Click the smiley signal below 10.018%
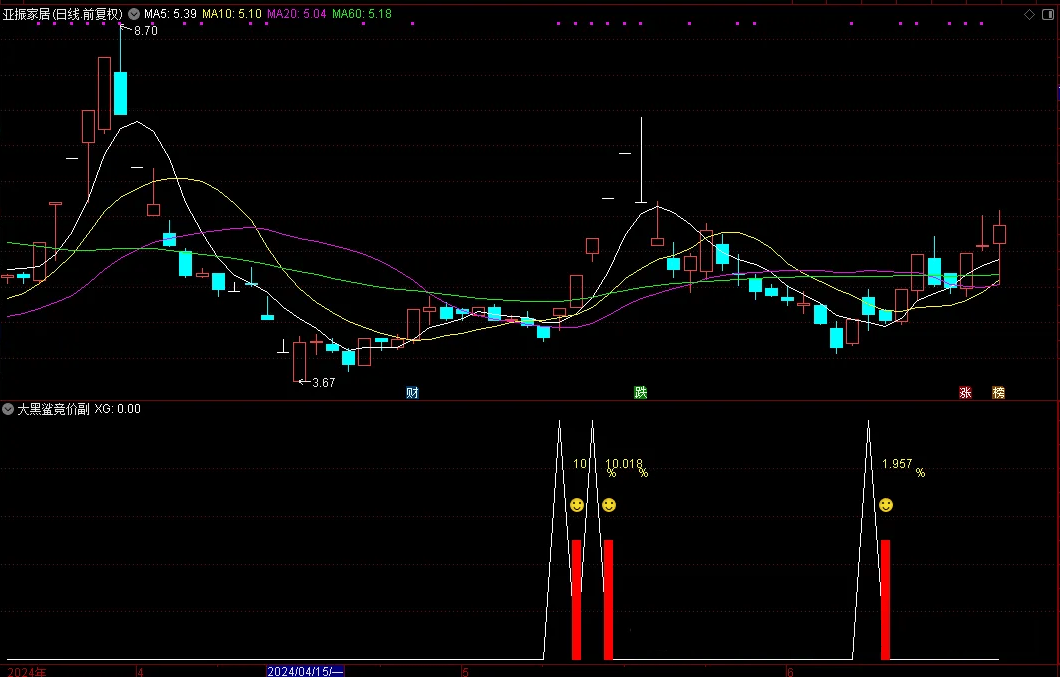This screenshot has height=677, width=1060. pos(609,506)
